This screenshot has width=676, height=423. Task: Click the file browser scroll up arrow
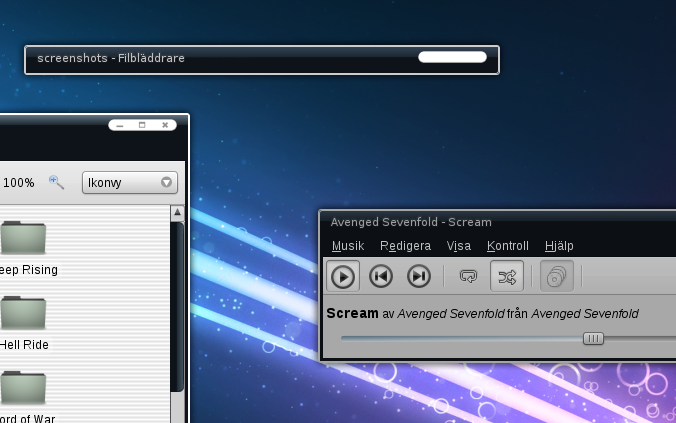(177, 212)
